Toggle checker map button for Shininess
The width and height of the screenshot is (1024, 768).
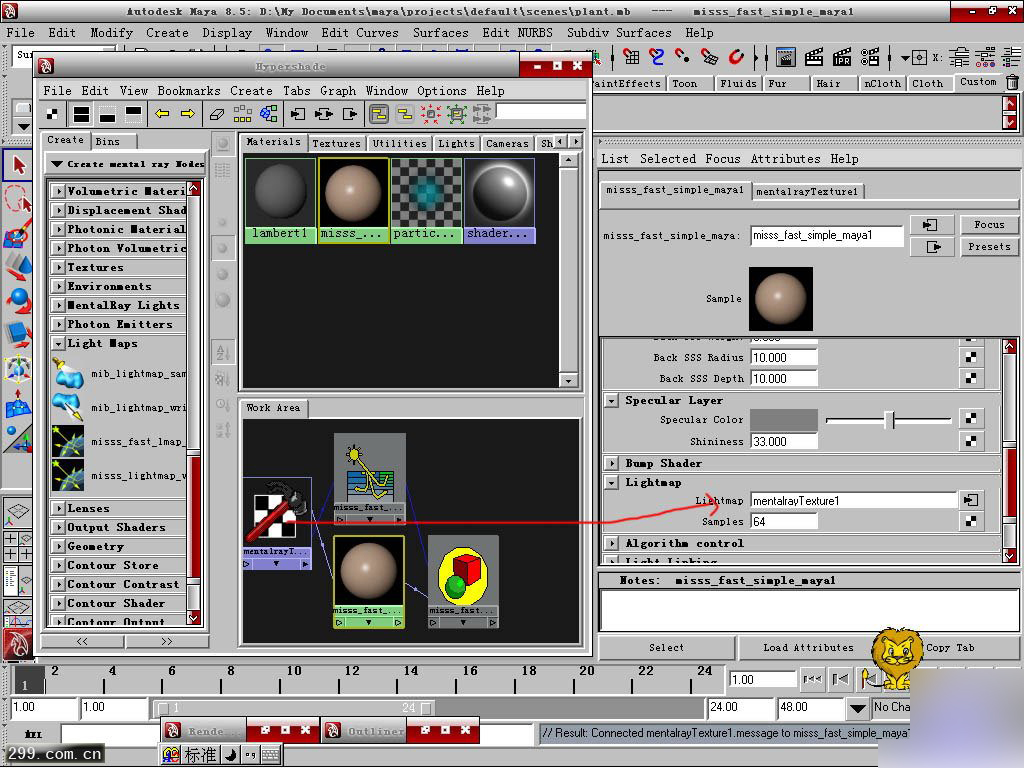[970, 441]
